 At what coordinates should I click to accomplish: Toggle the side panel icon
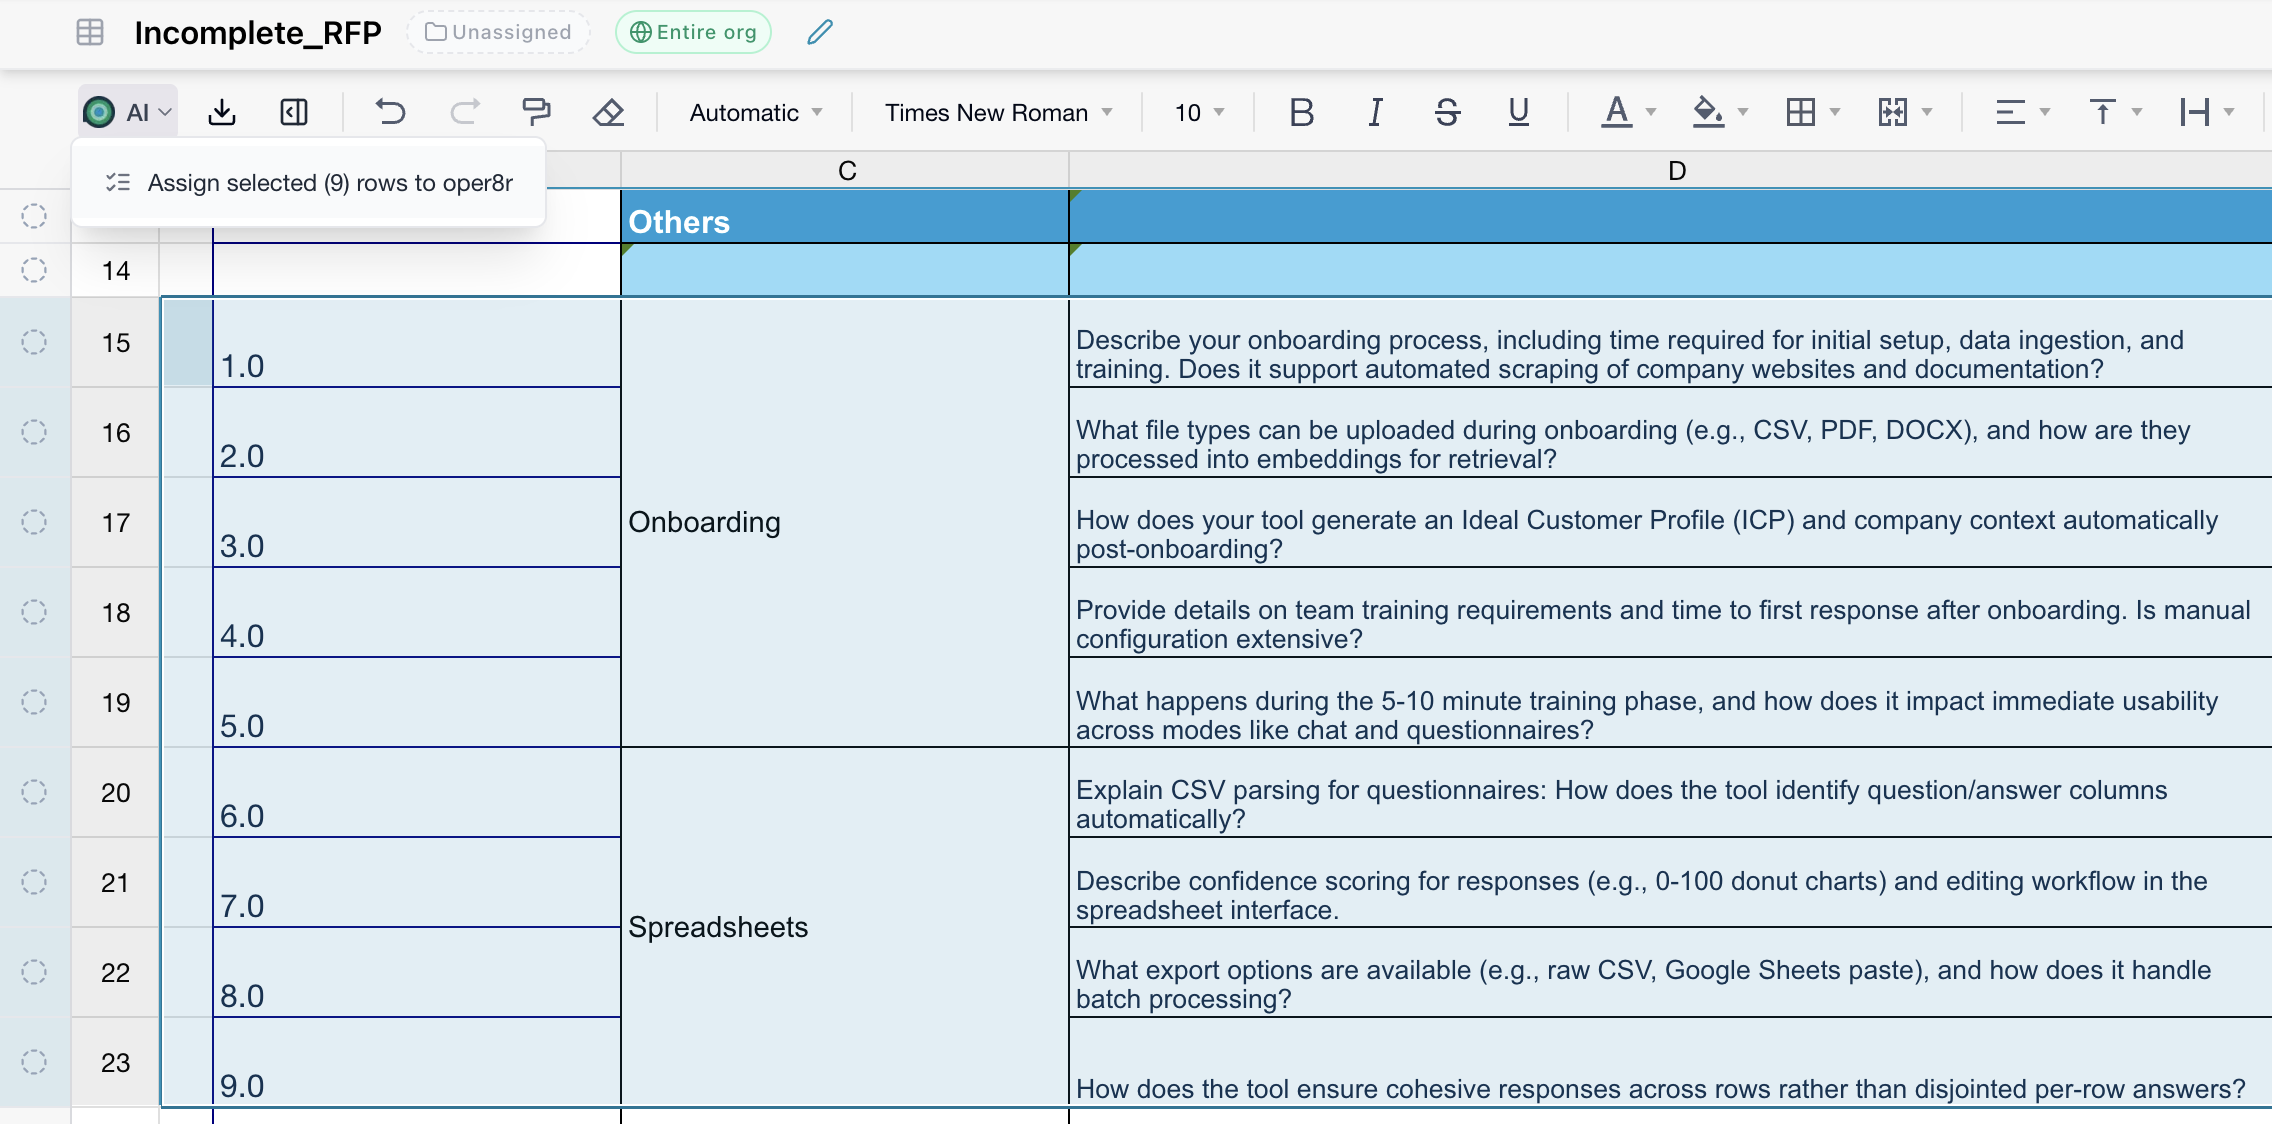click(293, 111)
